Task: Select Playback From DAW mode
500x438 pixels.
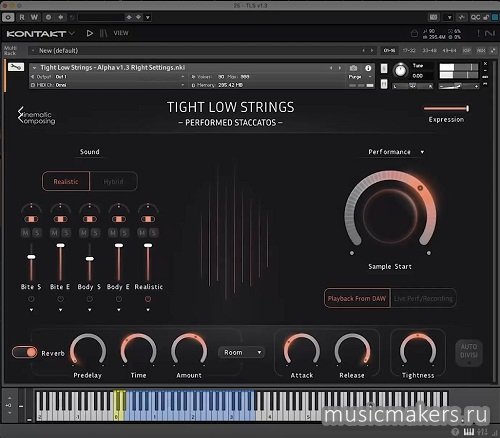Action: (357, 298)
